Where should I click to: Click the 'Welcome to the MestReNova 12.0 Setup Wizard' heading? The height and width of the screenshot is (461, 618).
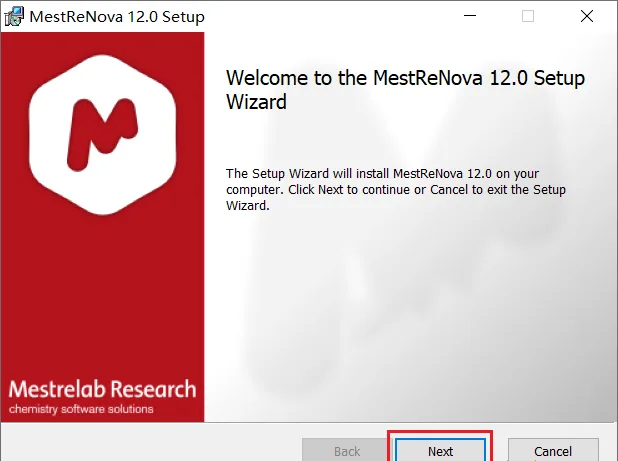pos(405,90)
